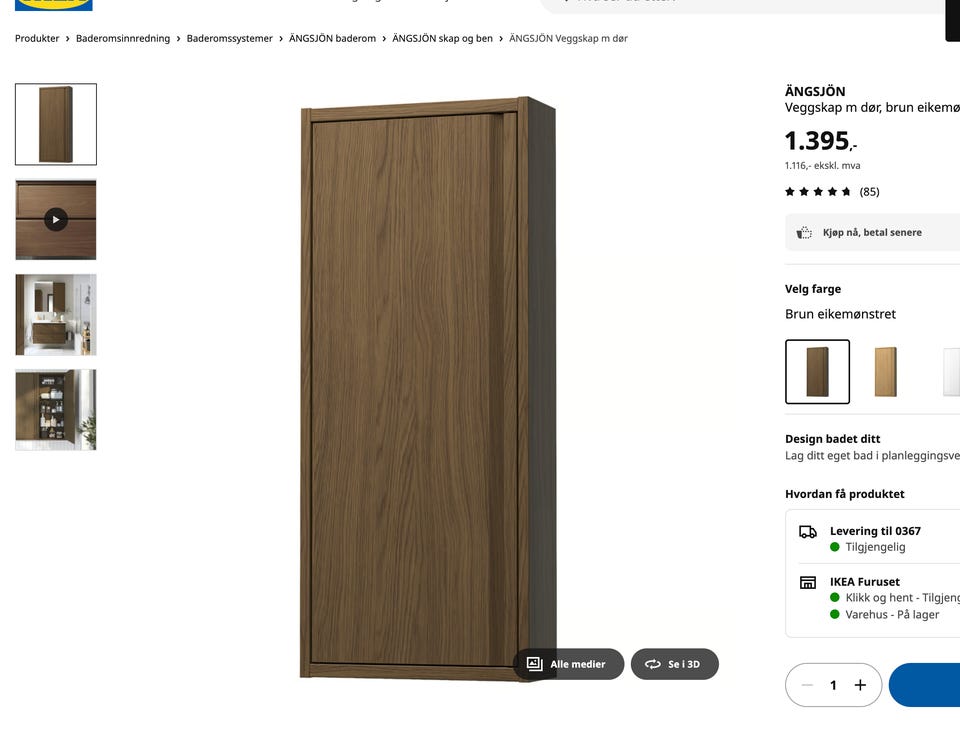Open Alle medier gallery button
The image size is (960, 733).
tap(568, 664)
